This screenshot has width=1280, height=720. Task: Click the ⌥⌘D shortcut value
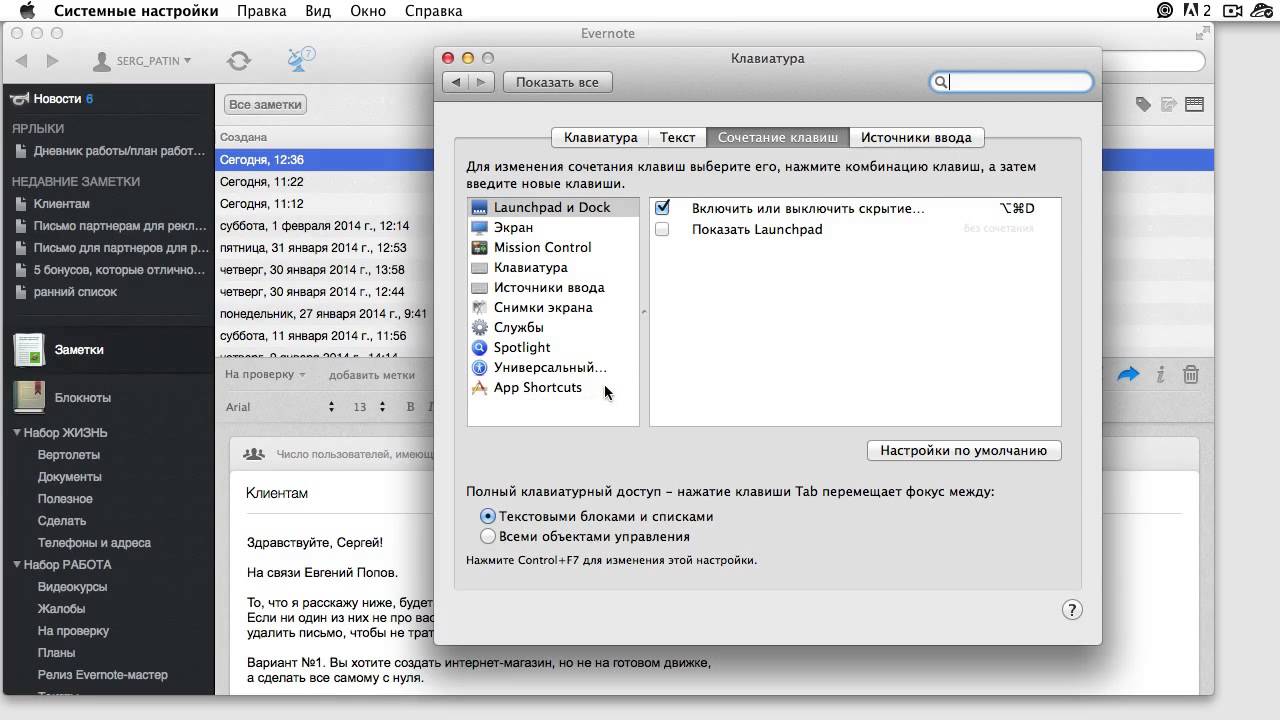coord(1017,208)
